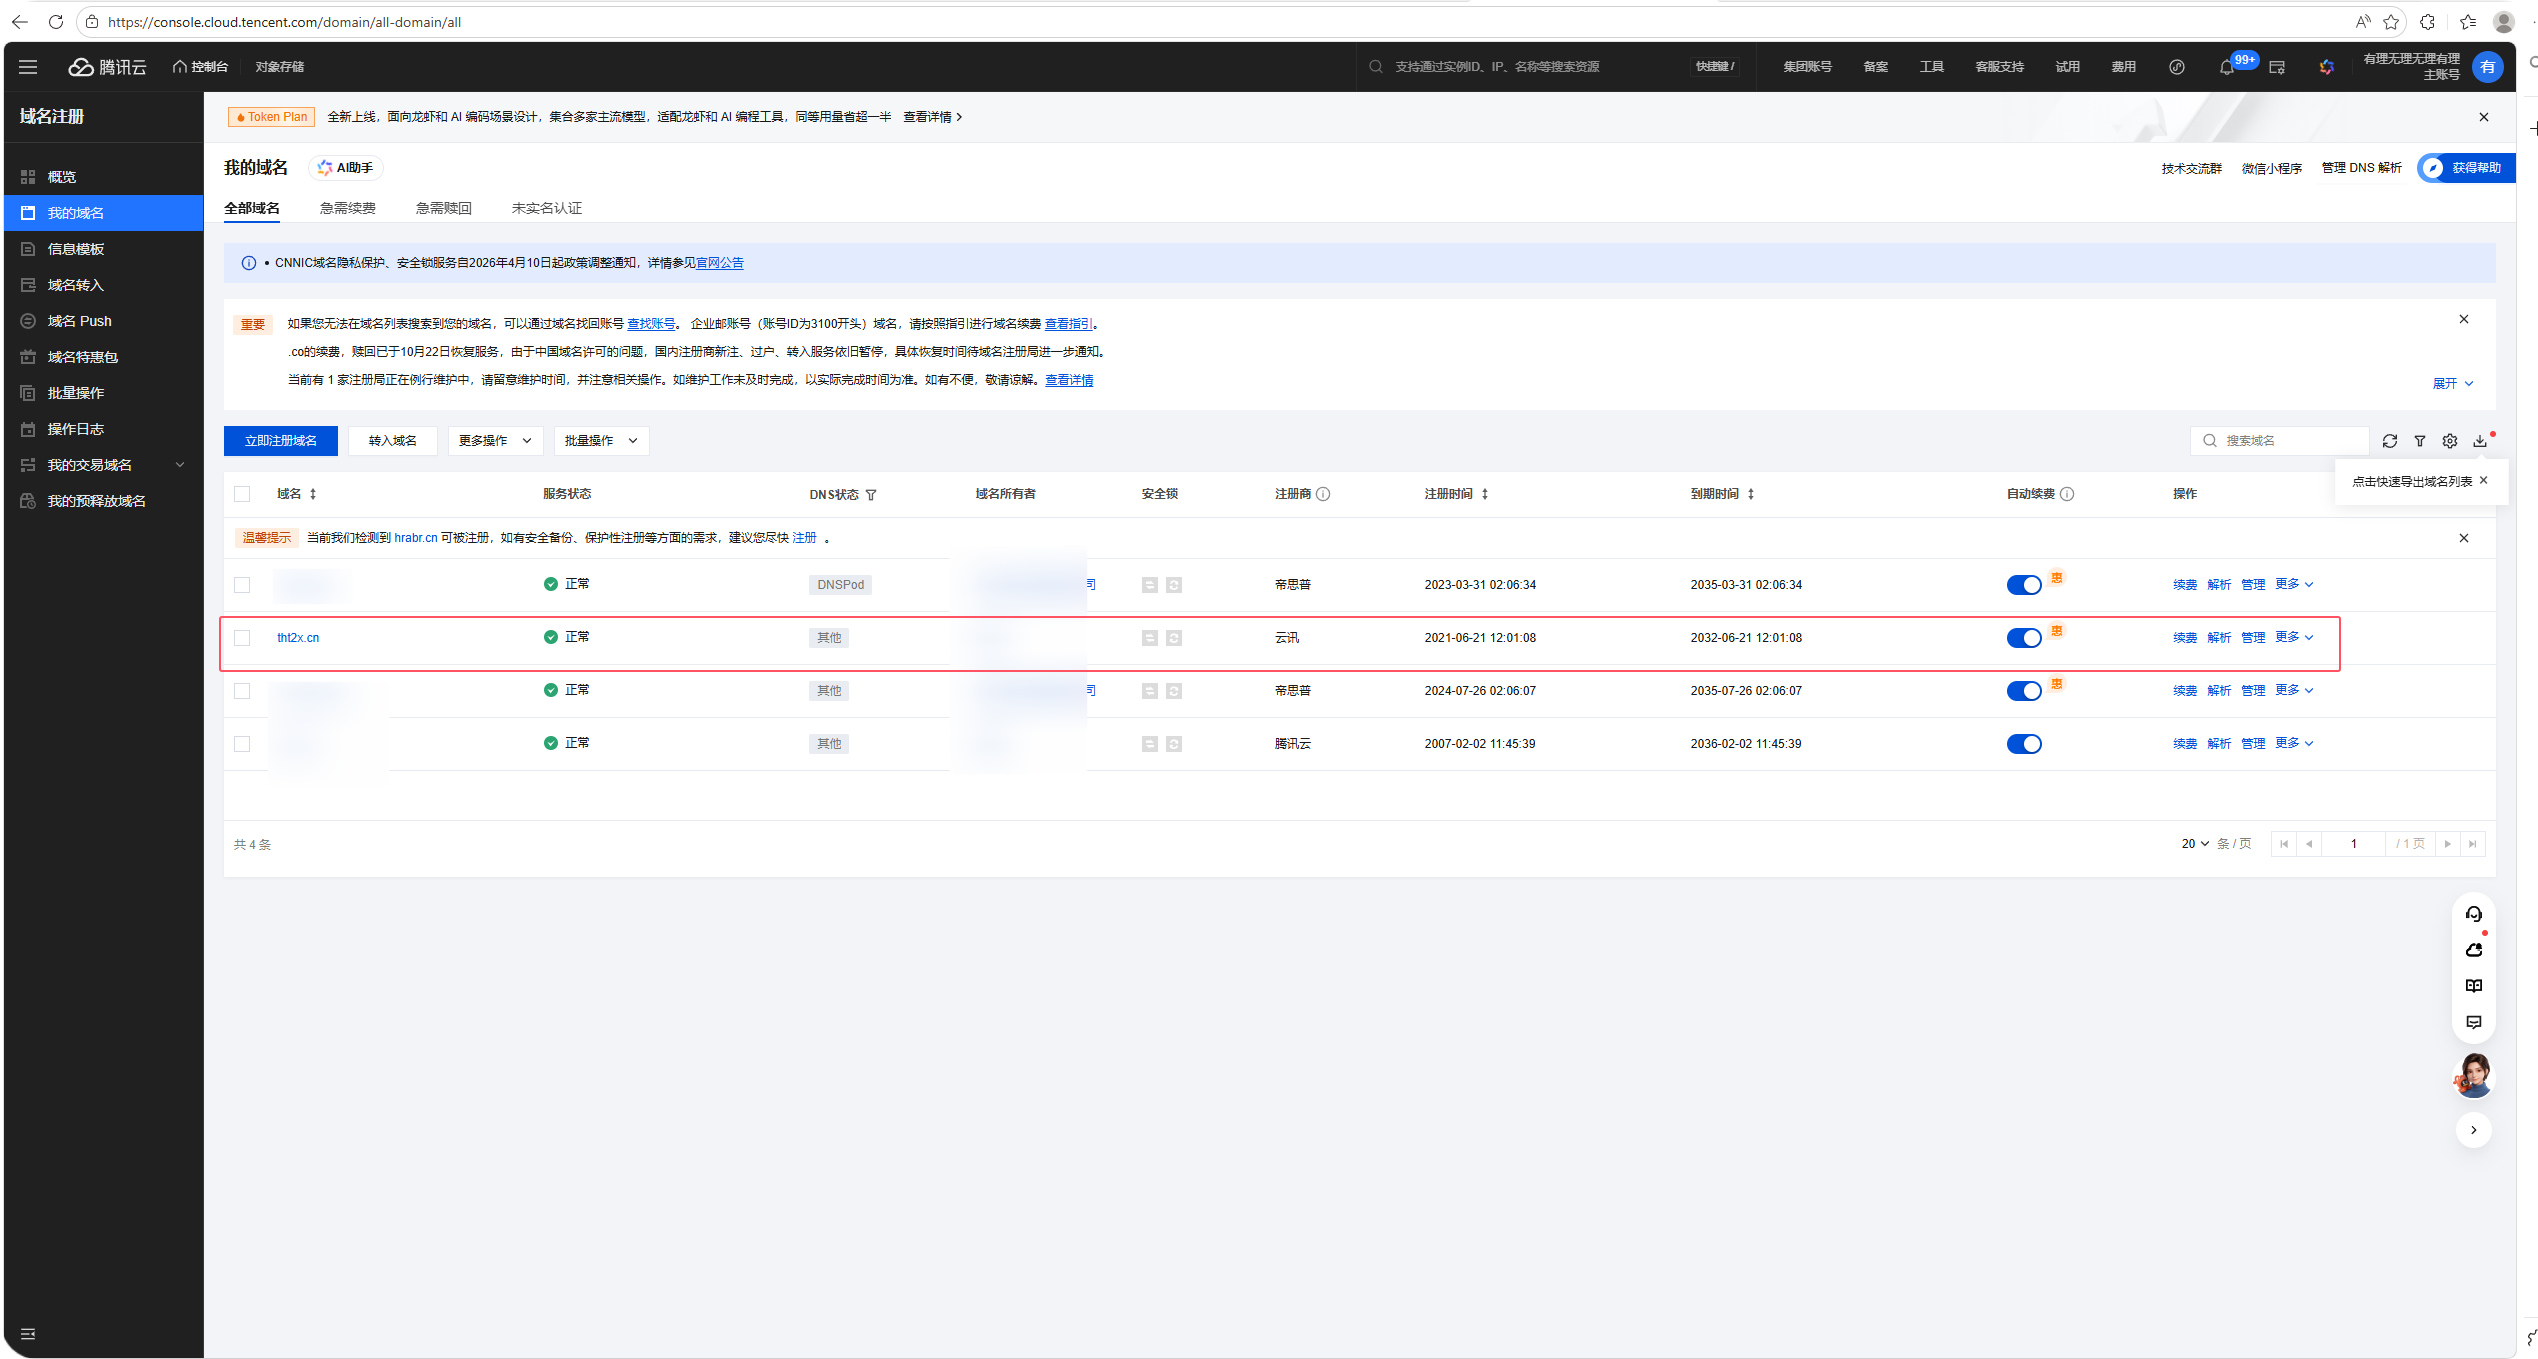The width and height of the screenshot is (2538, 1359).
Task: Click the headset customer service icon
Action: [2474, 914]
